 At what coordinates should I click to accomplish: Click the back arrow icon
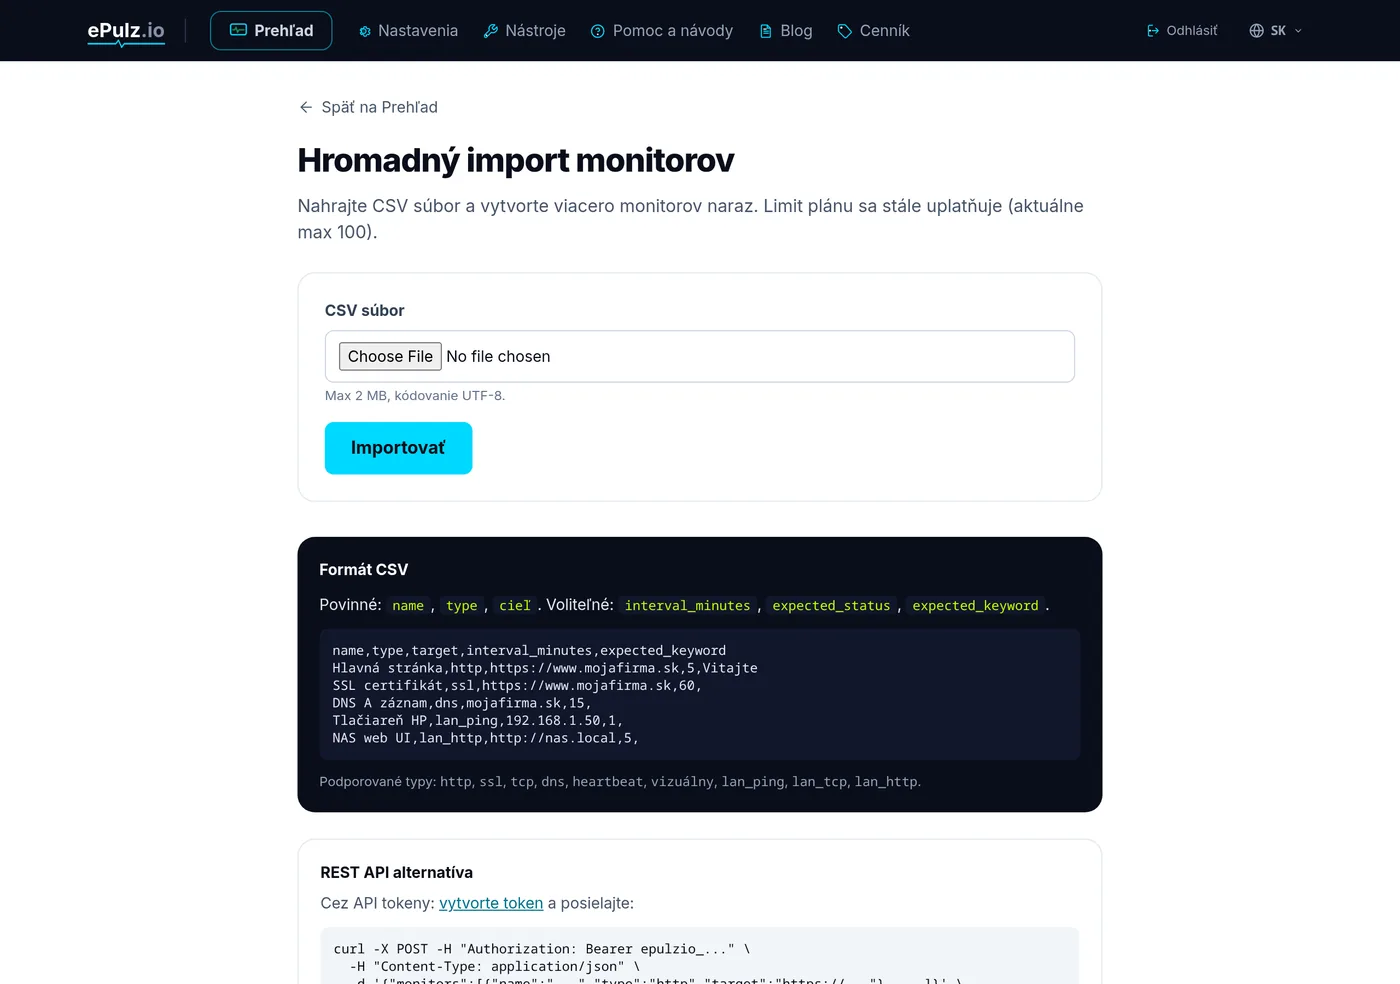pos(306,107)
